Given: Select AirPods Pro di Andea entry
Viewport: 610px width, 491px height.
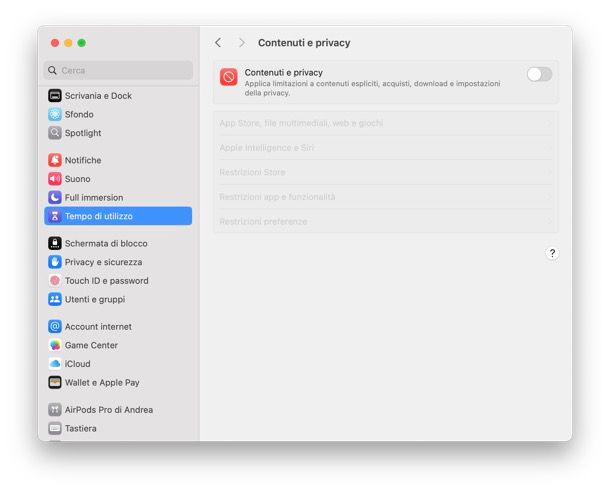Looking at the screenshot, I should coord(109,410).
